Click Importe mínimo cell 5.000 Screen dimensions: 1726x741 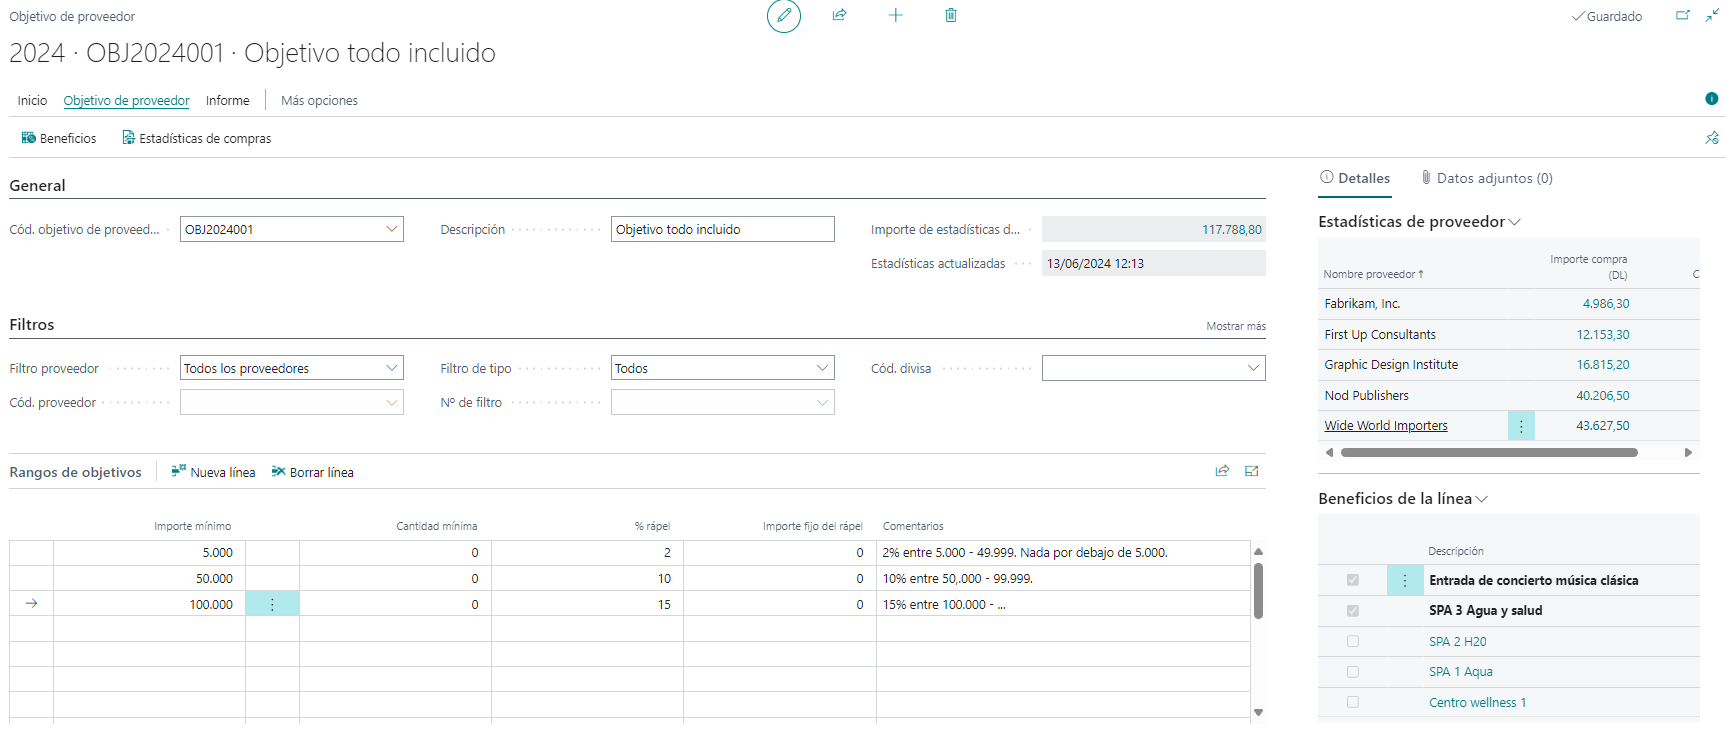coord(149,553)
